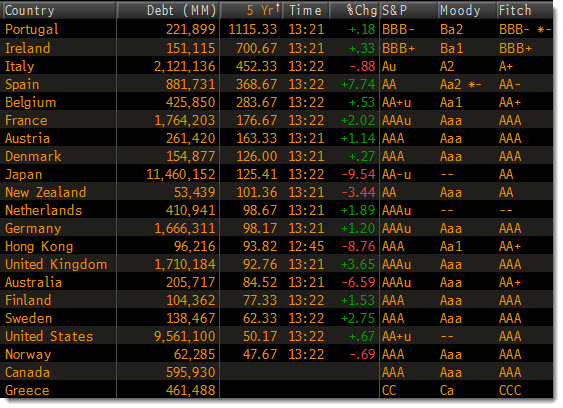Image resolution: width=563 pixels, height=408 pixels.
Task: Click the Time column header
Action: [306, 10]
